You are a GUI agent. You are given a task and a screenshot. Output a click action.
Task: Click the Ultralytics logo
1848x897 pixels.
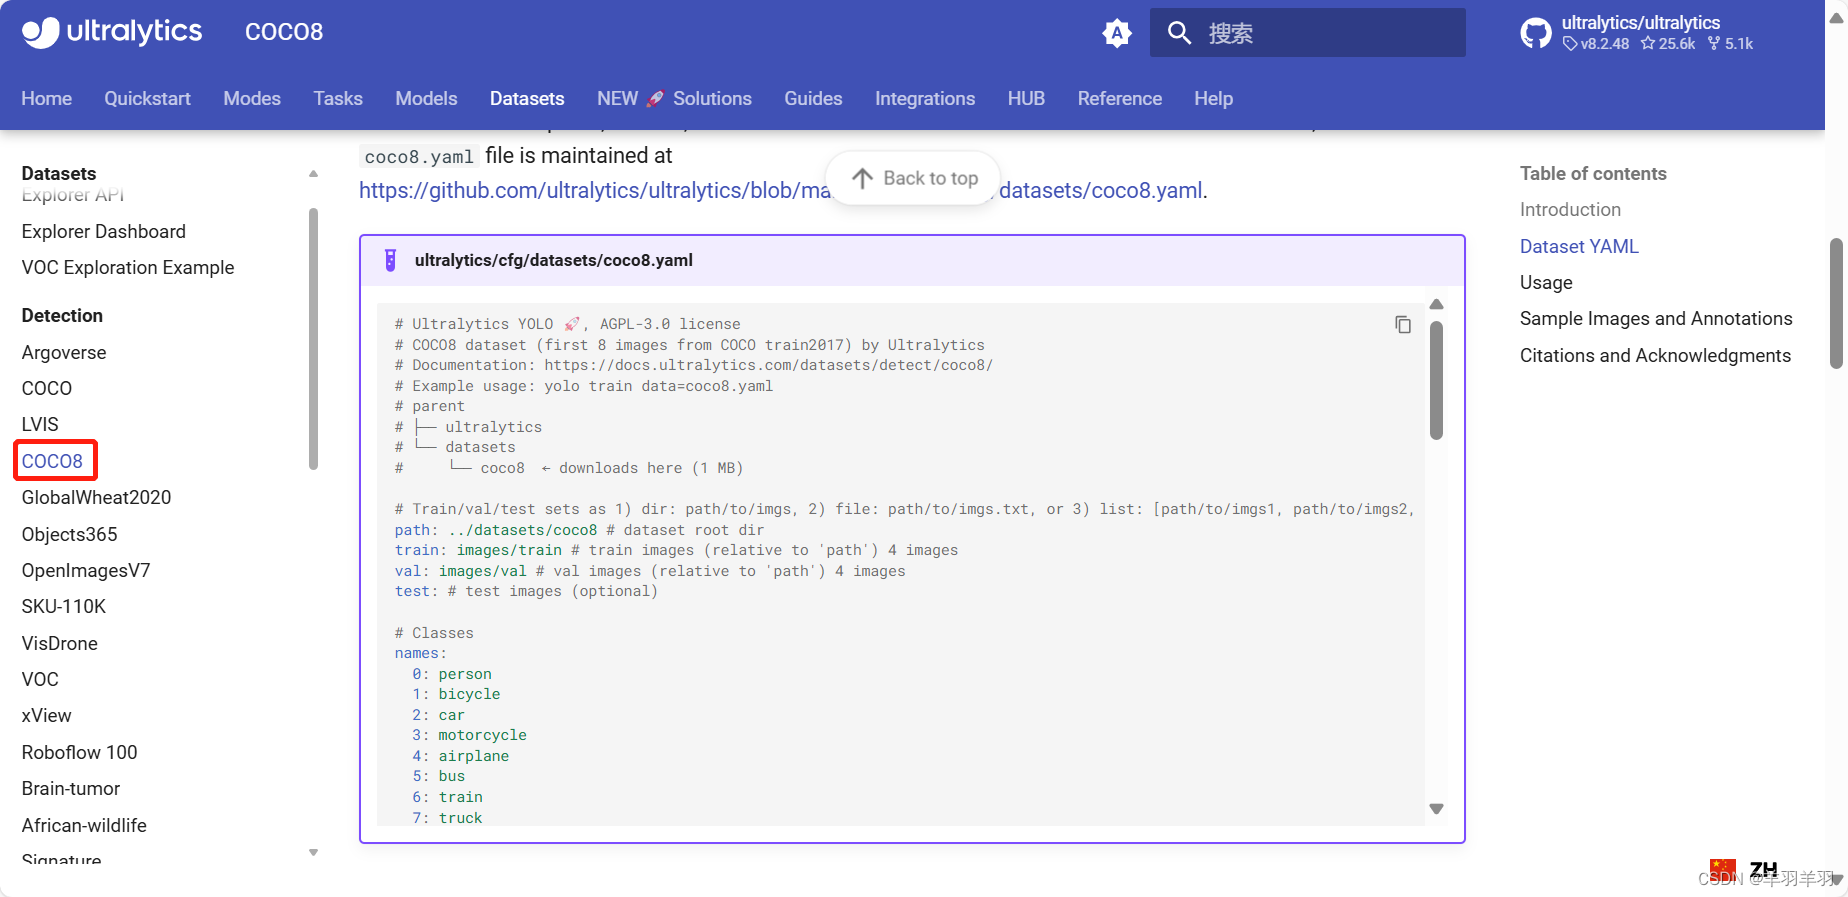point(112,32)
